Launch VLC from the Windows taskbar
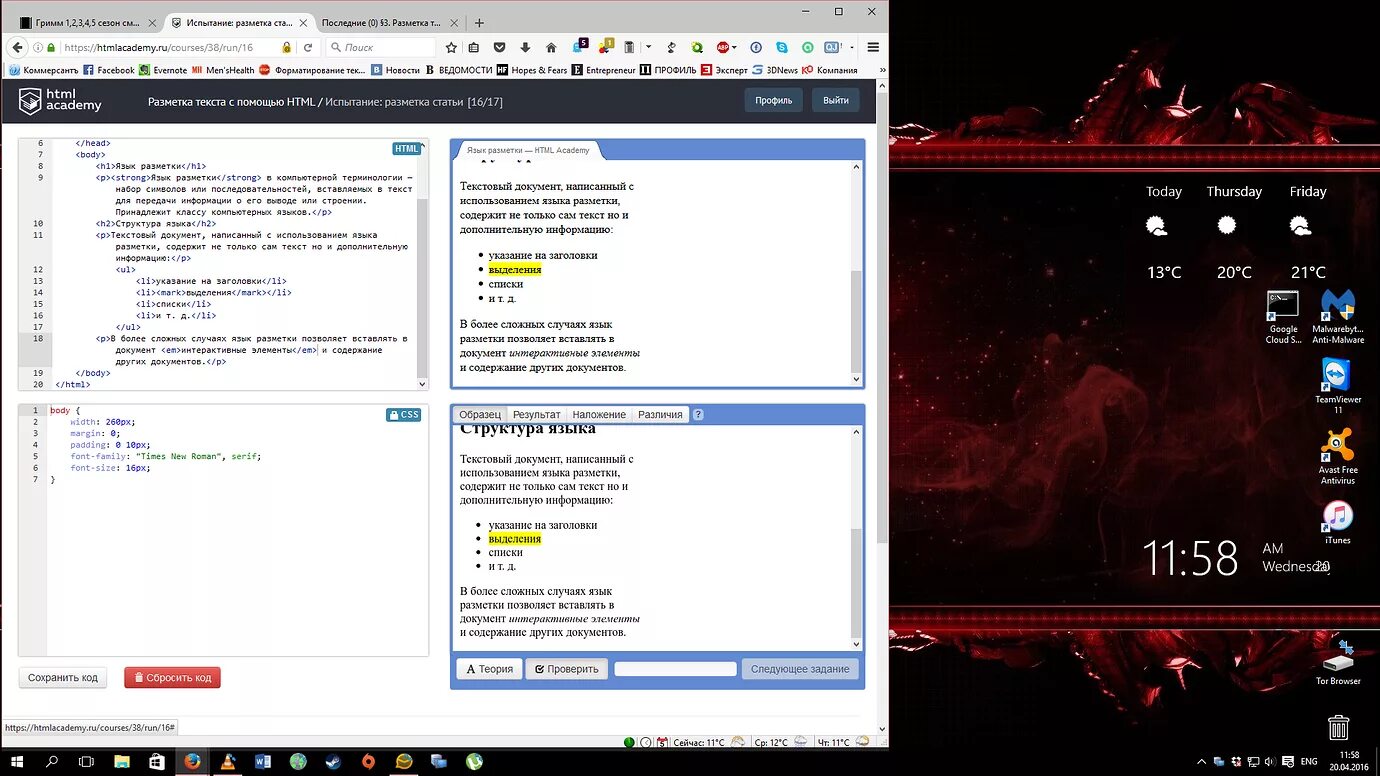1380x776 pixels. click(230, 762)
